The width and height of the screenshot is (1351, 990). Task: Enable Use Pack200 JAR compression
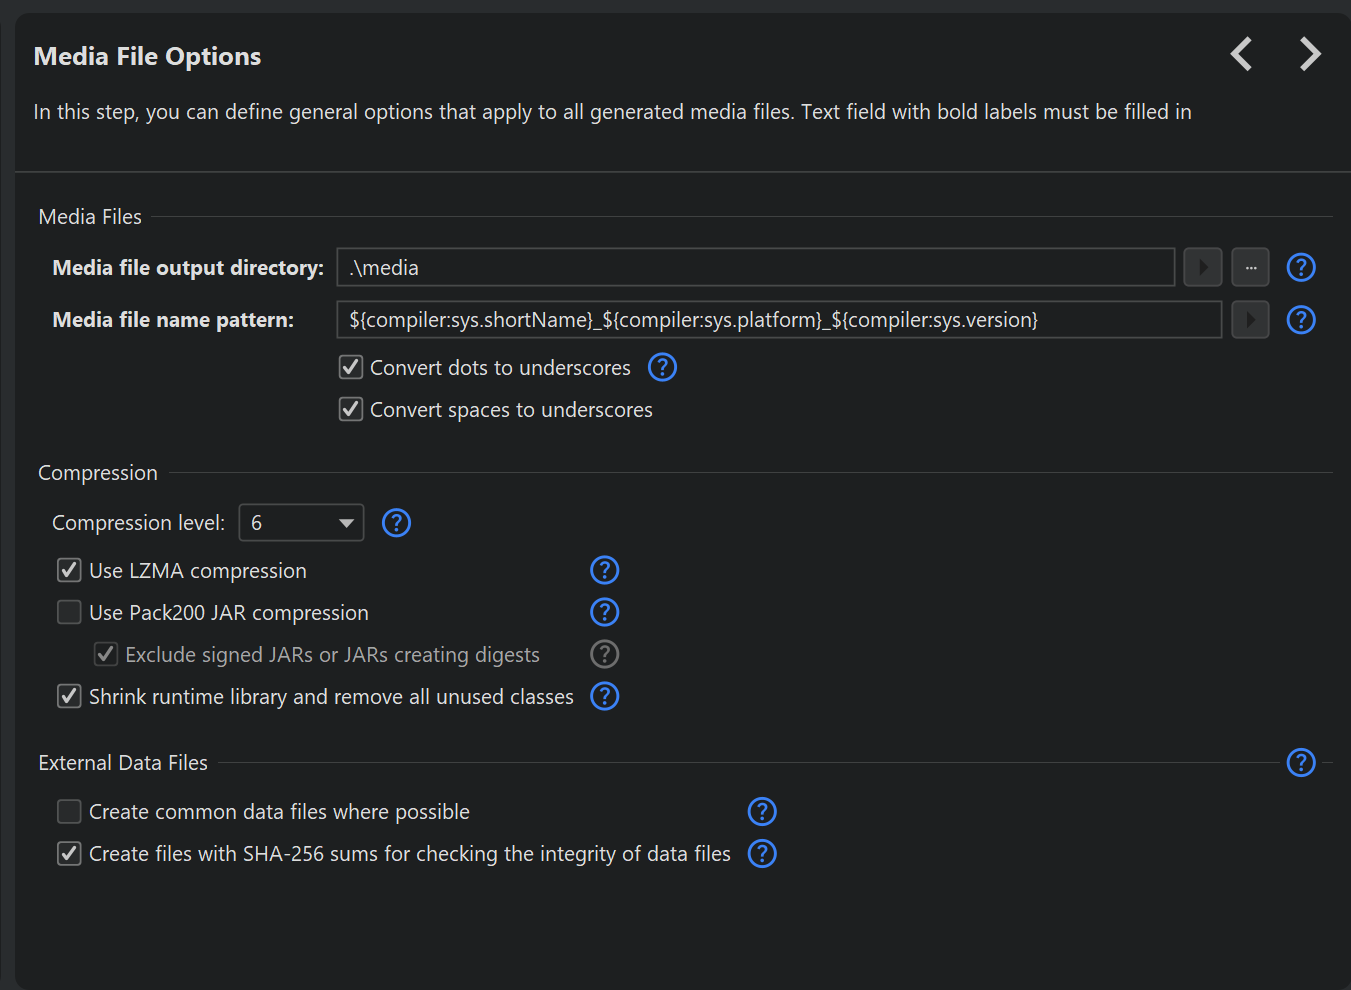pyautogui.click(x=69, y=612)
